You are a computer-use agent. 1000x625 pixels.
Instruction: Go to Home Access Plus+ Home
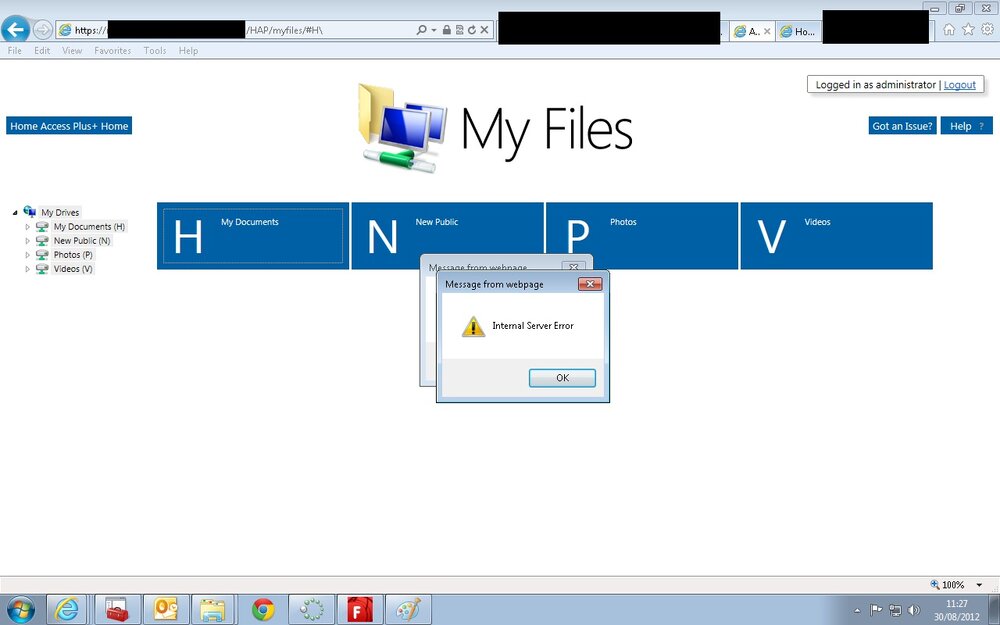69,126
